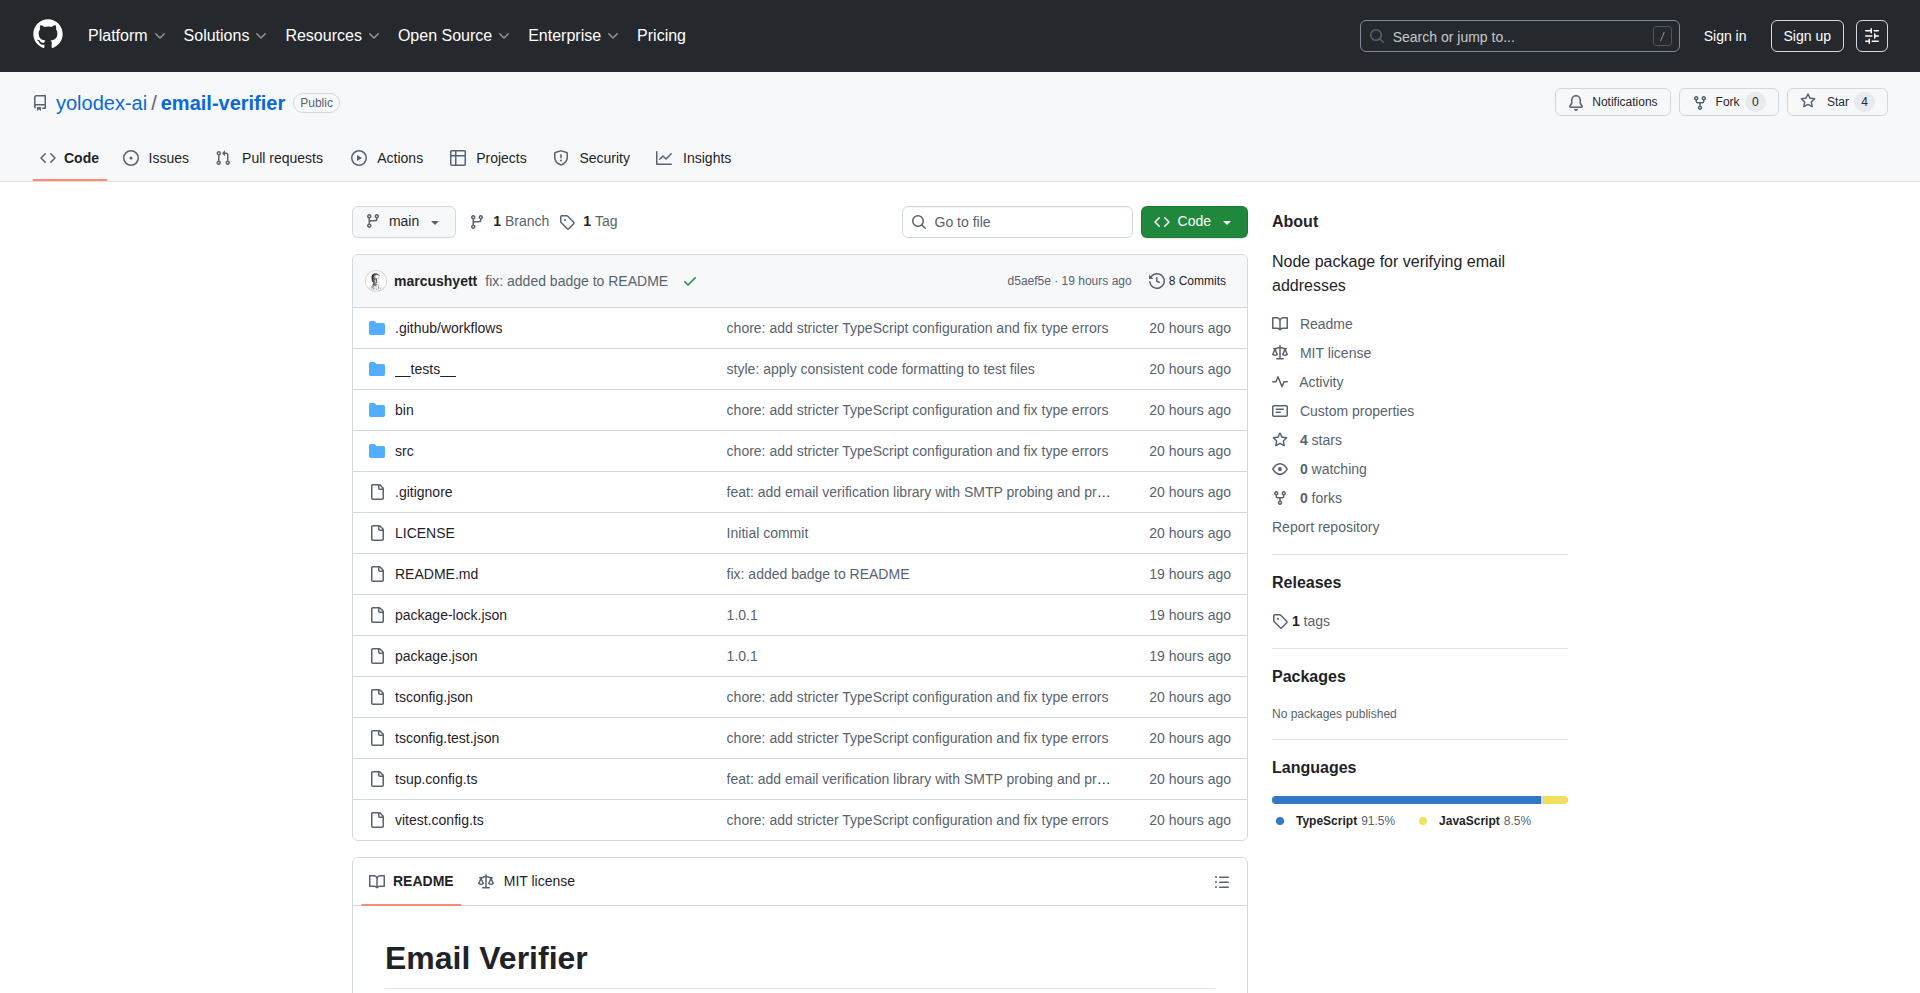Click the Go to file search box

(1017, 221)
